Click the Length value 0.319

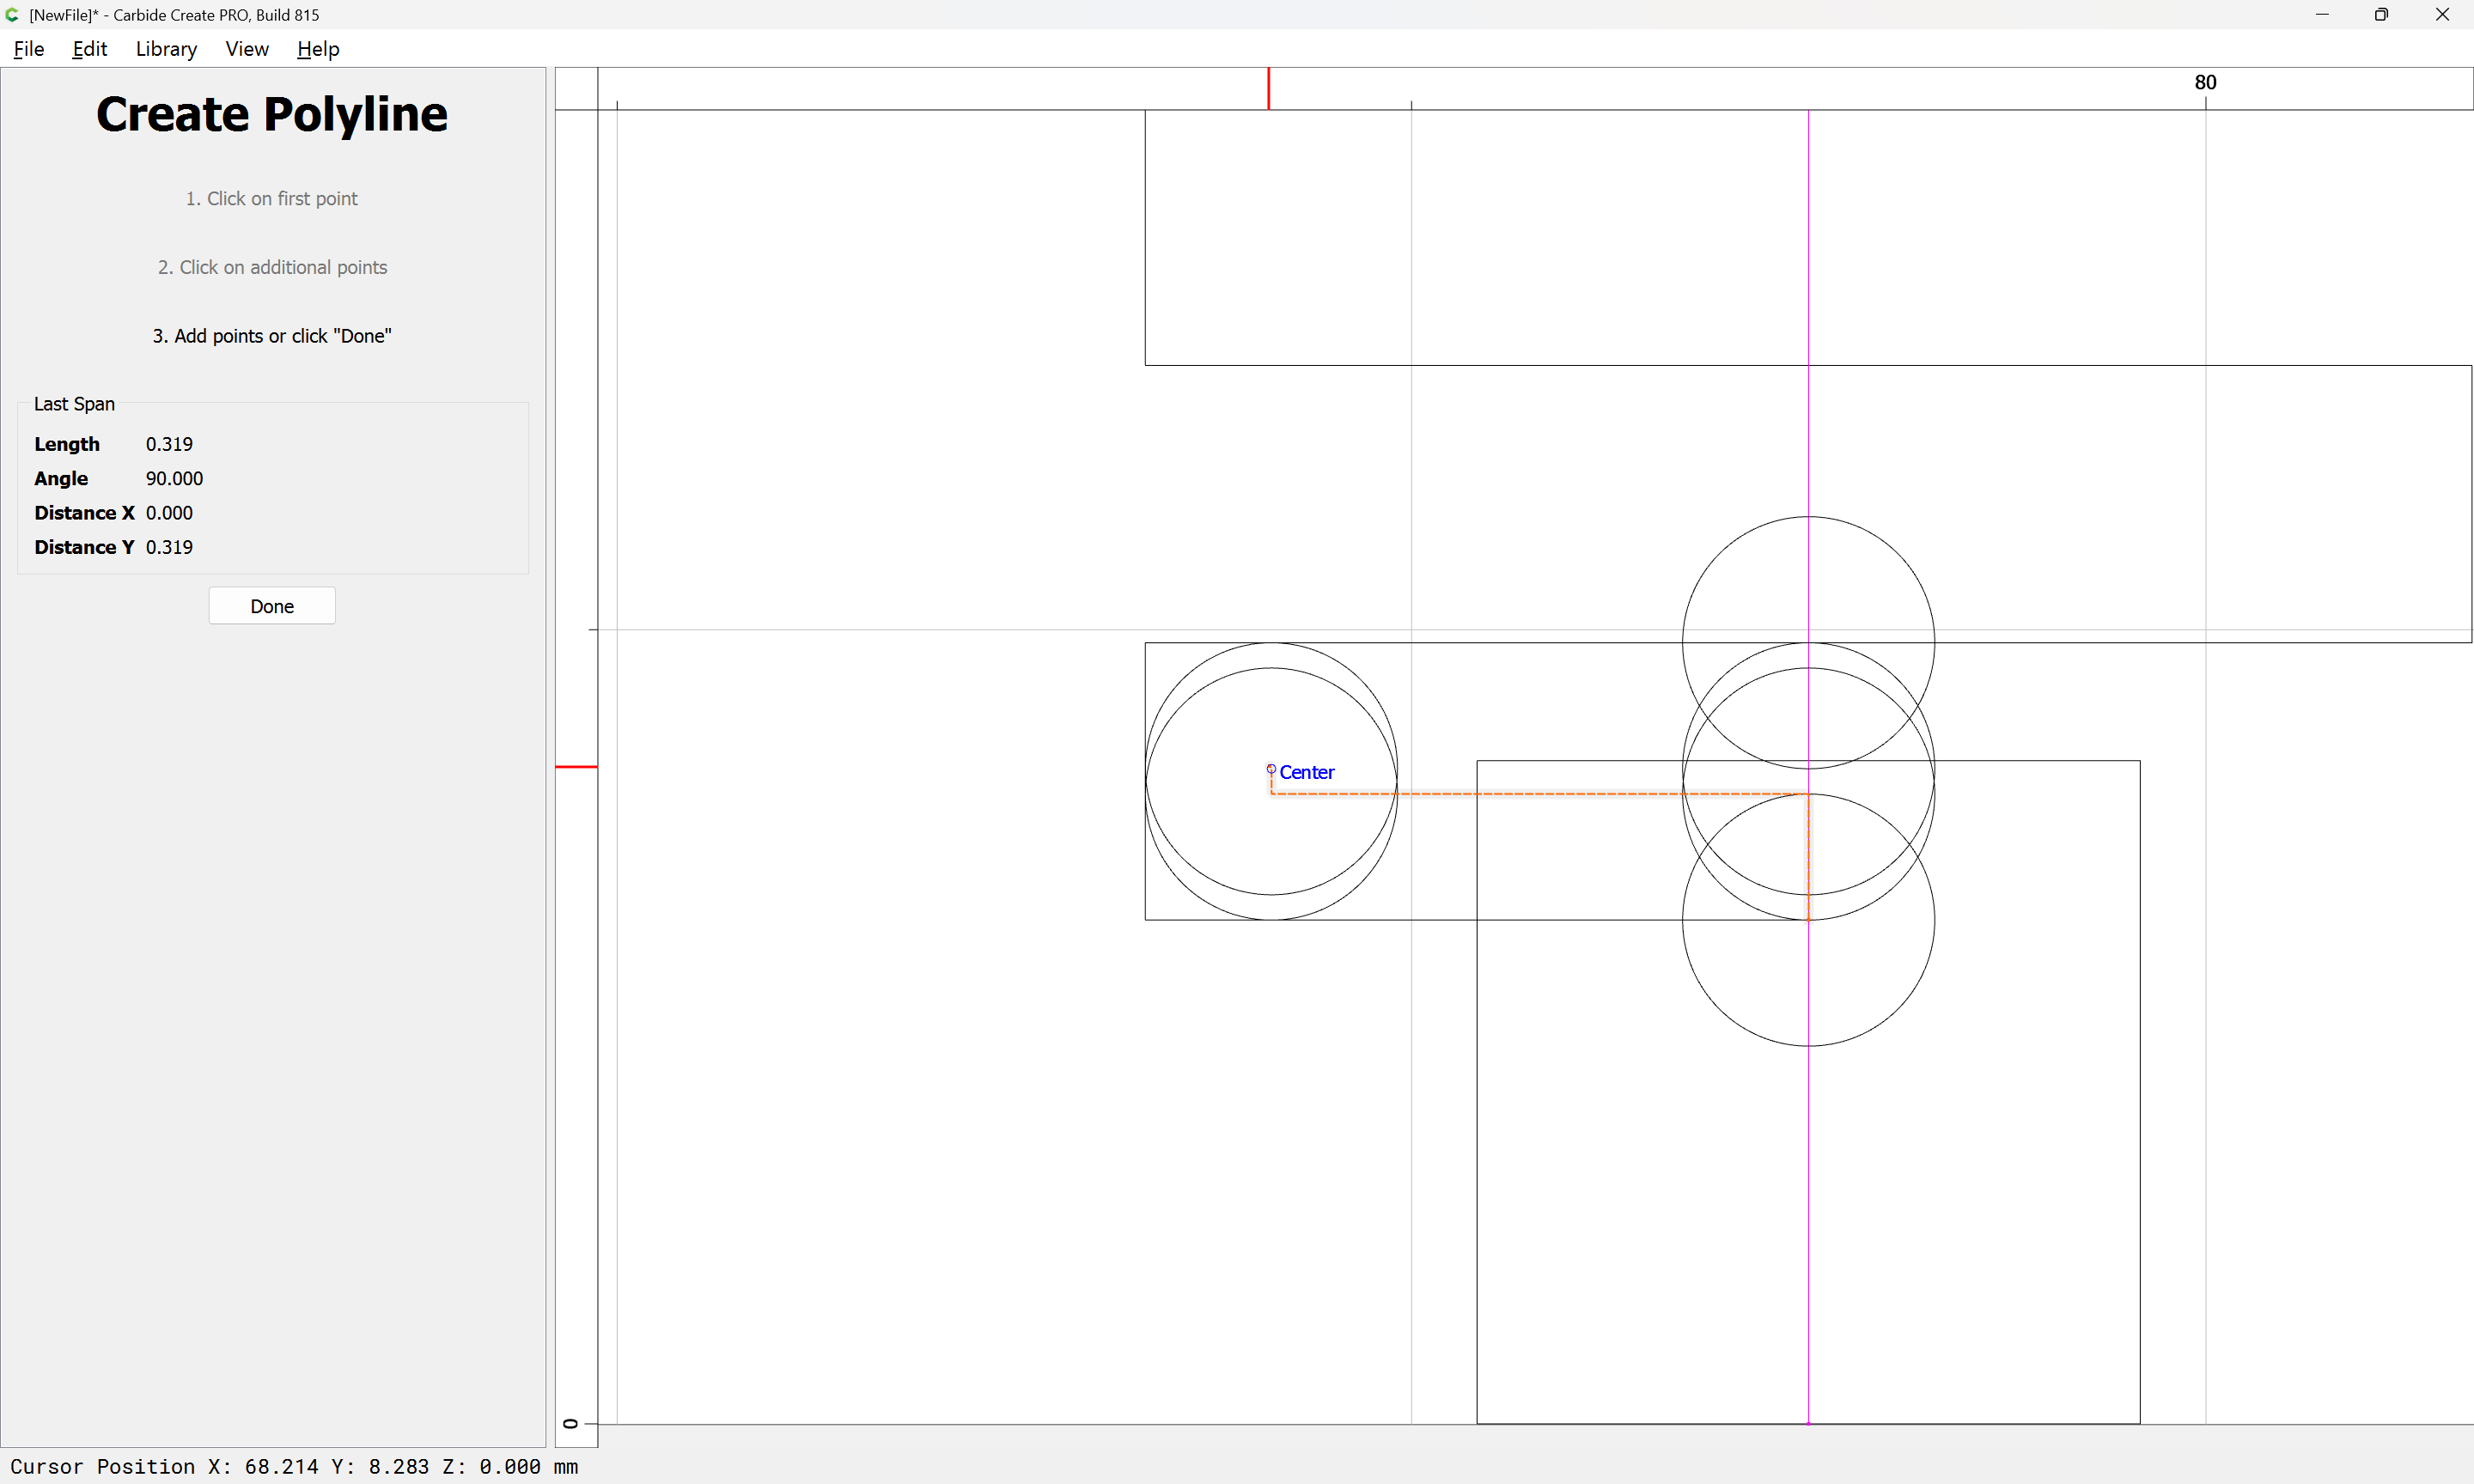pyautogui.click(x=169, y=444)
